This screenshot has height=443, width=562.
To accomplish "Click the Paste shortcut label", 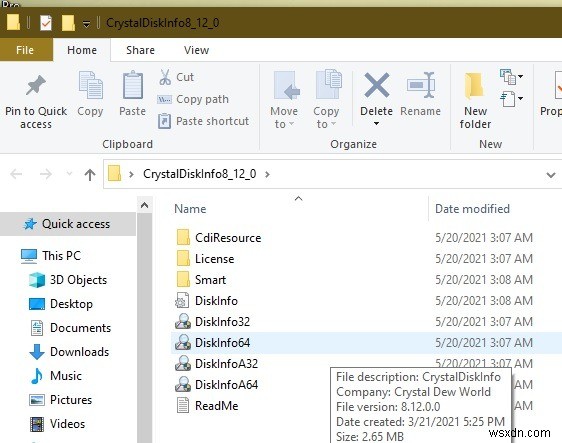I will 213,121.
